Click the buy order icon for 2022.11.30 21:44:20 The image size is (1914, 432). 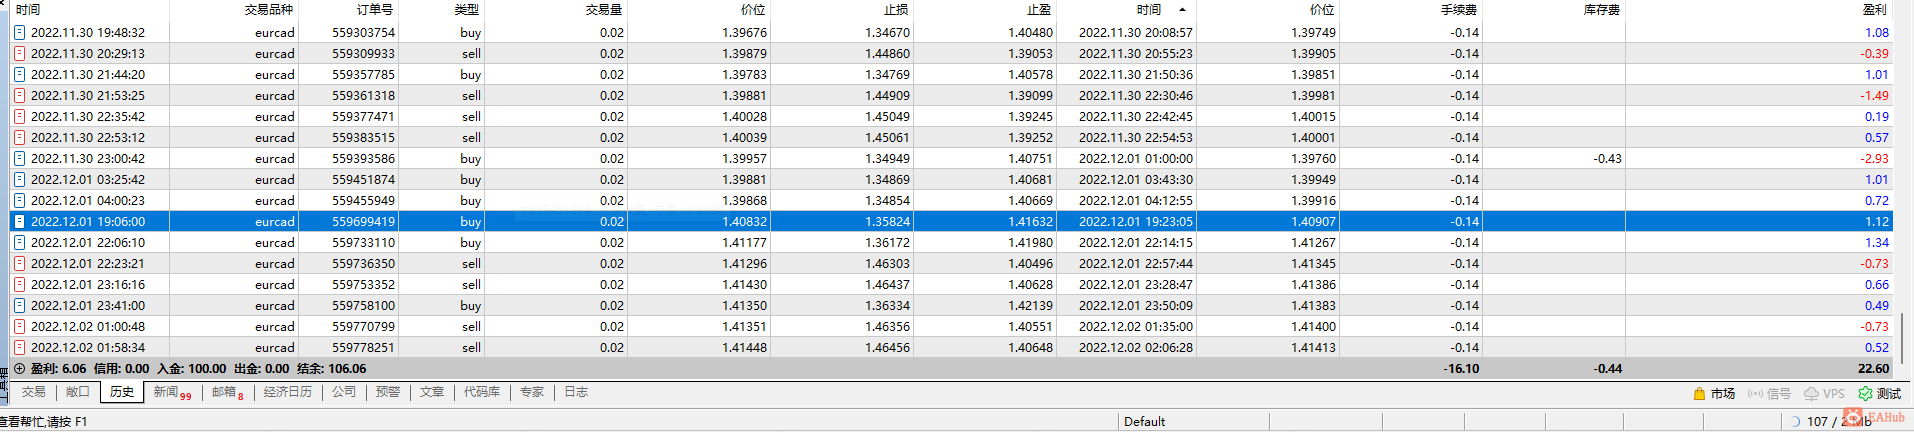(x=19, y=74)
